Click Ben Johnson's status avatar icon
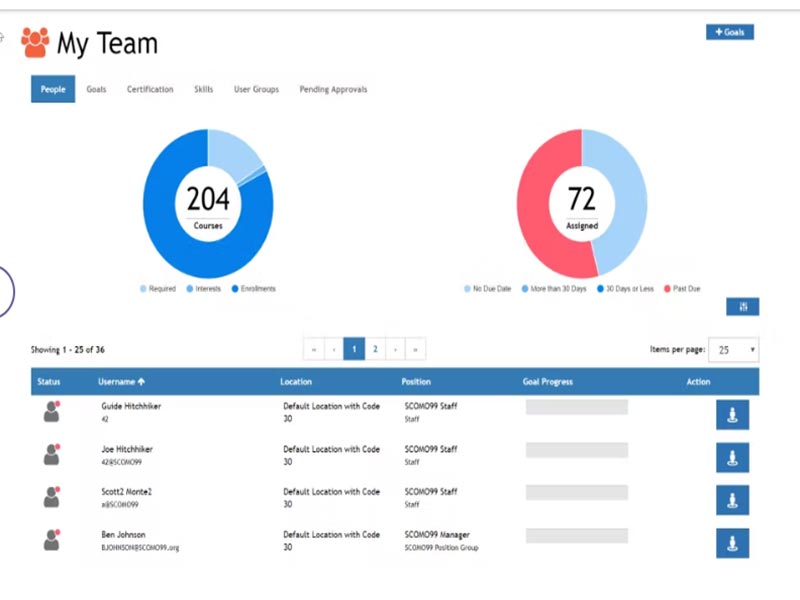This screenshot has height=600, width=800. coord(51,540)
